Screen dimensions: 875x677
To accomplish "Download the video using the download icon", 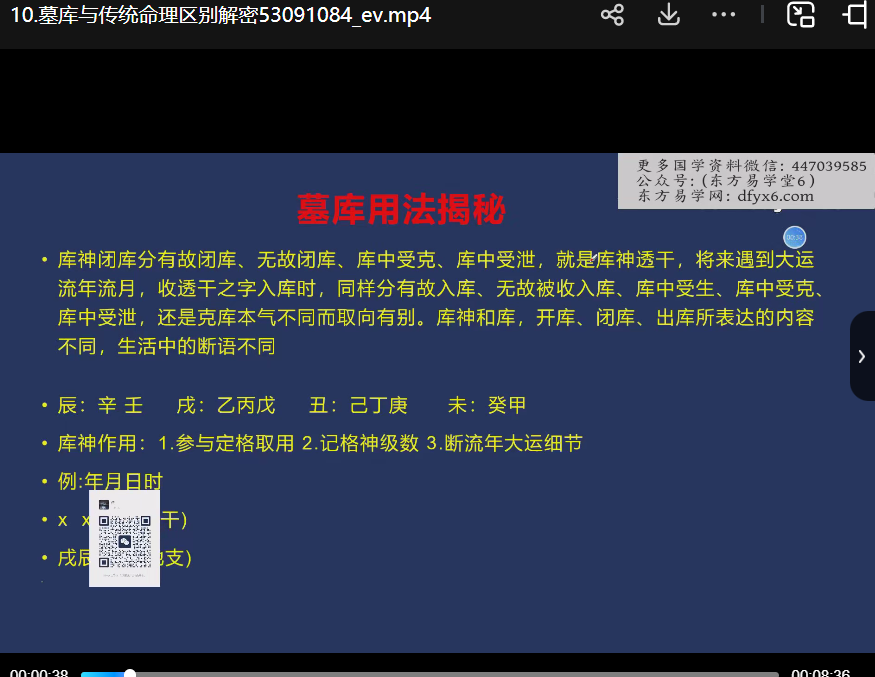I will coord(668,15).
